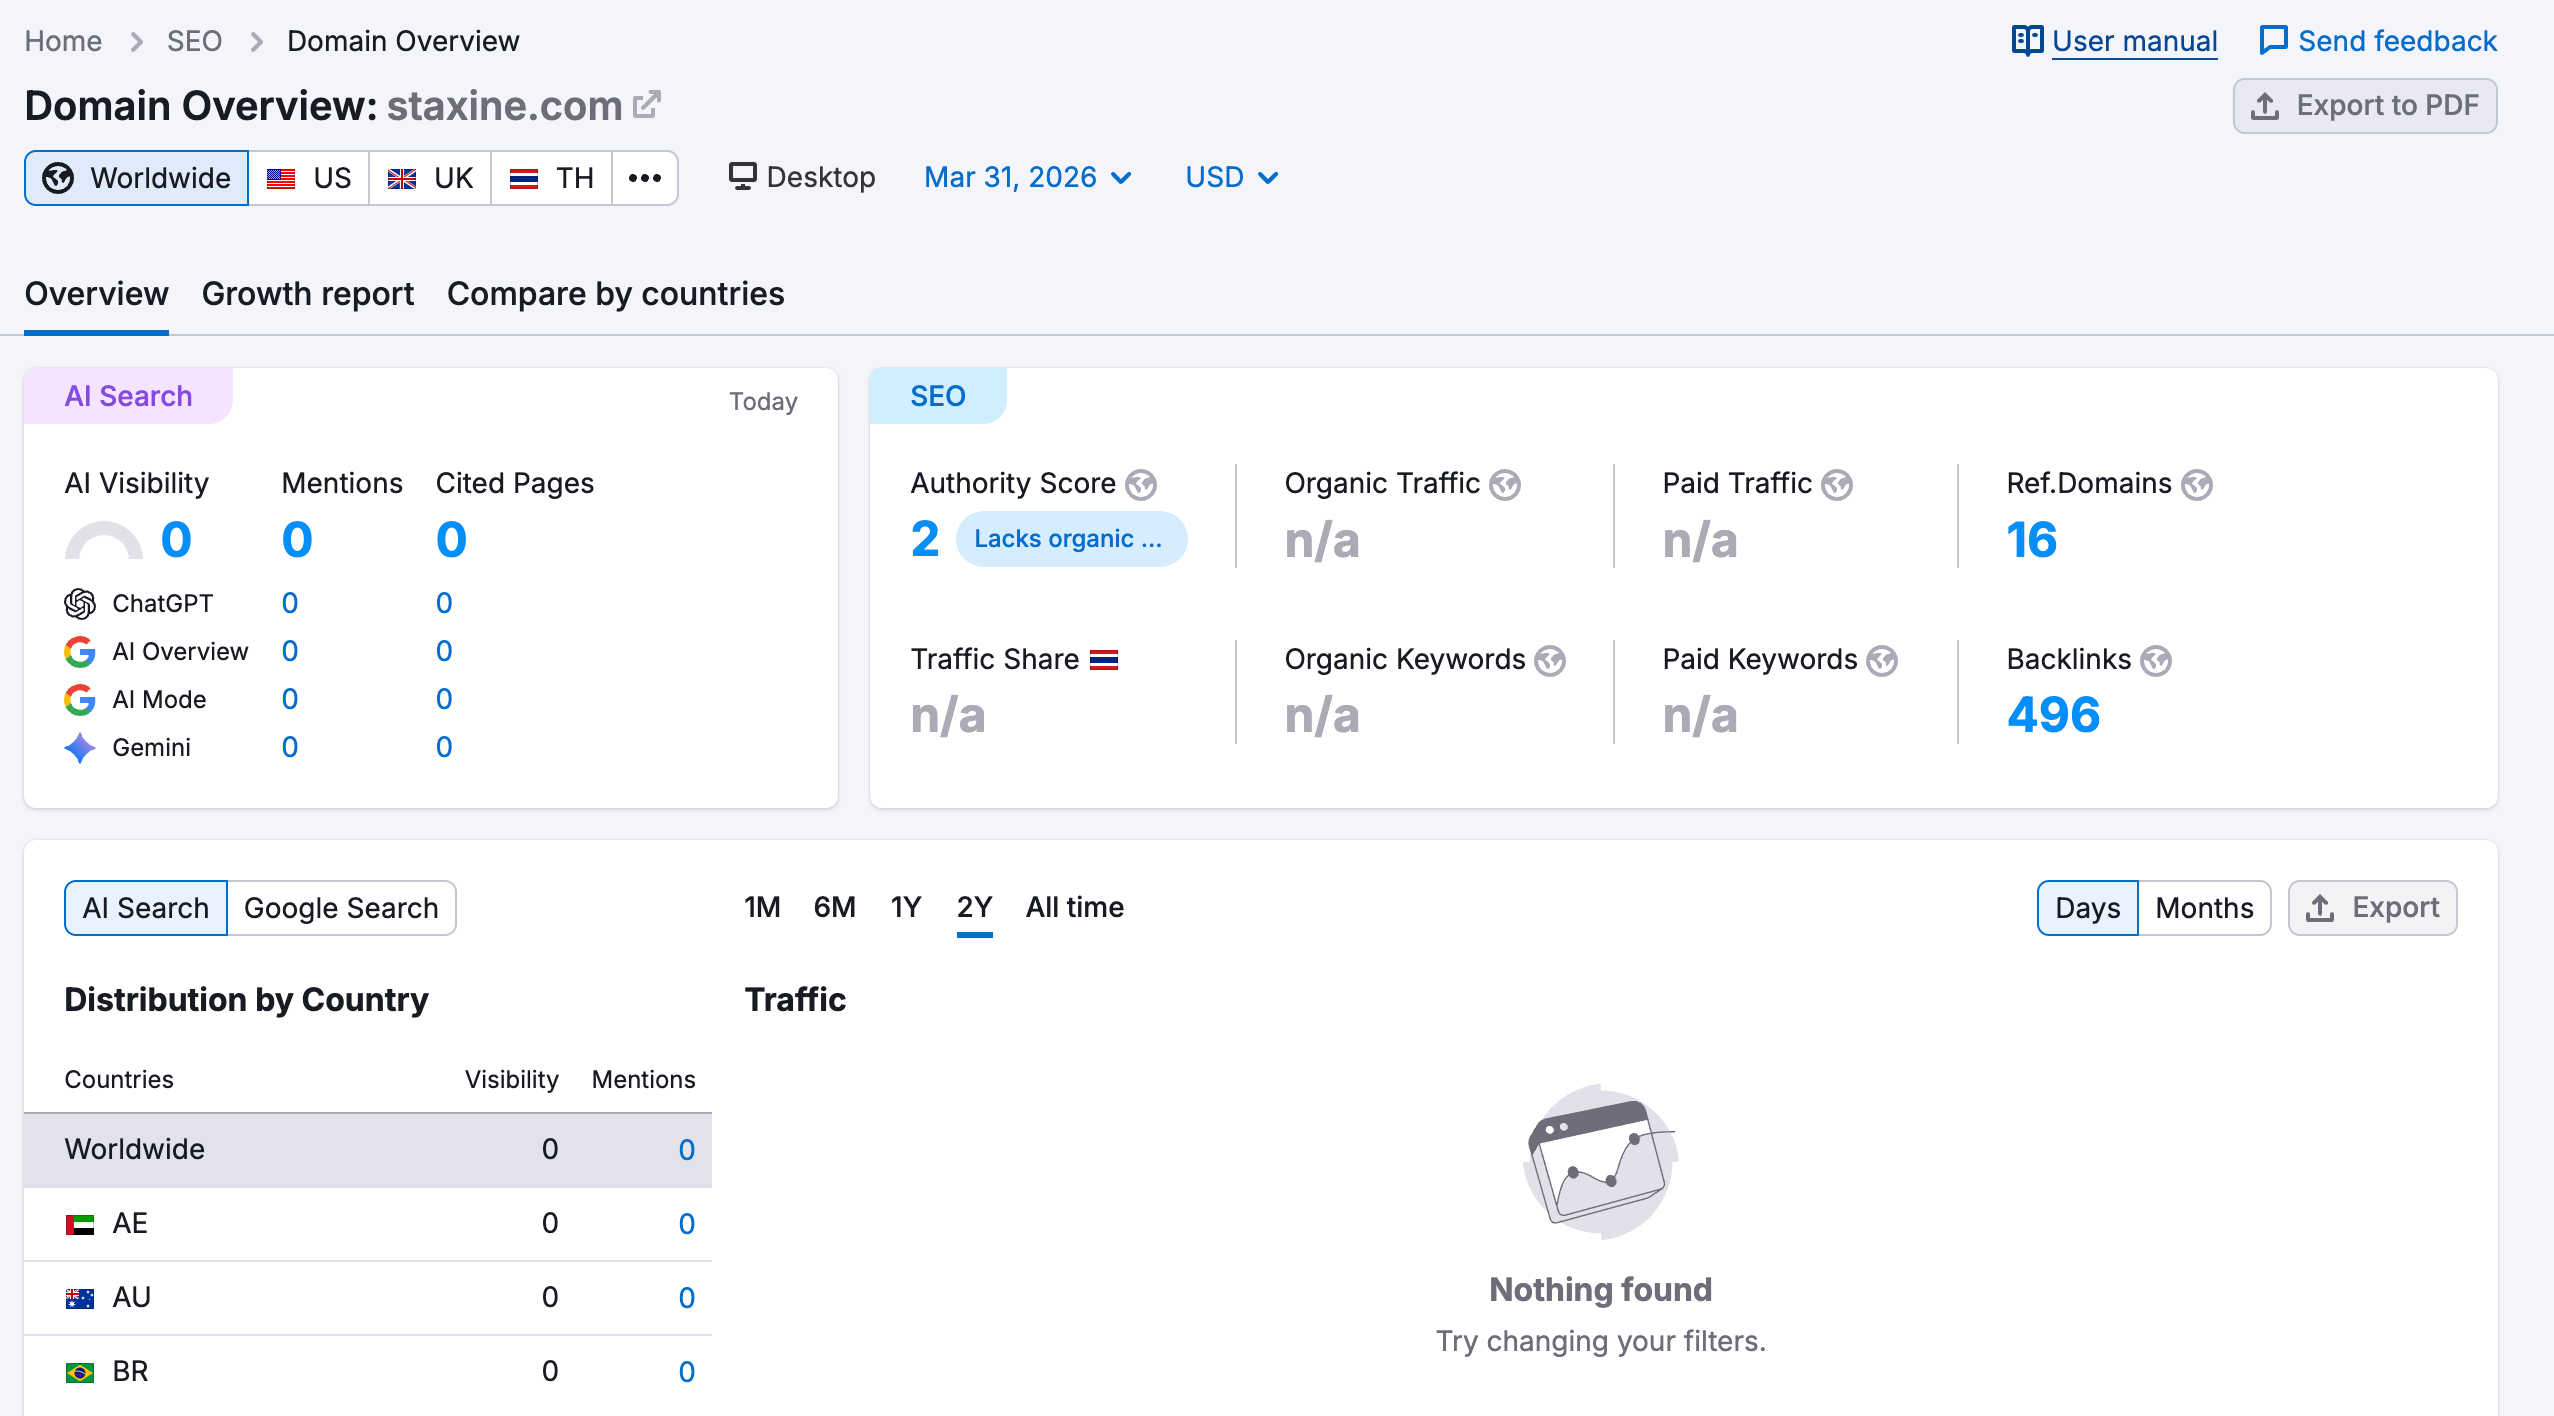Open the Mar 31, 2026 date dropdown
Viewport: 2554px width, 1416px height.
tap(1028, 177)
